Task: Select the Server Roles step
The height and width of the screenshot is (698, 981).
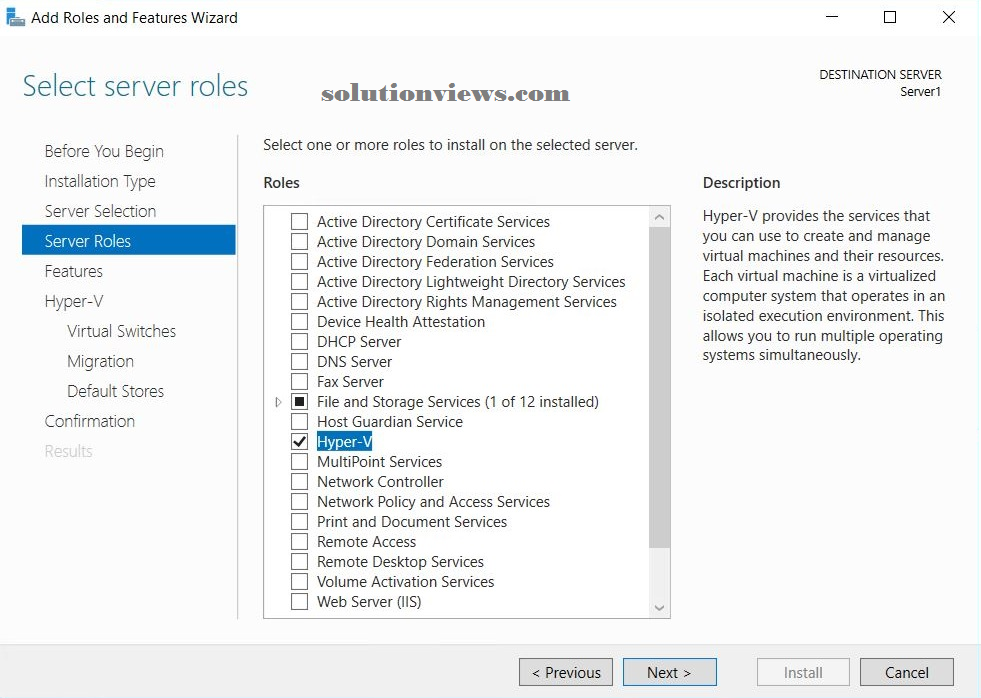Action: click(x=128, y=240)
